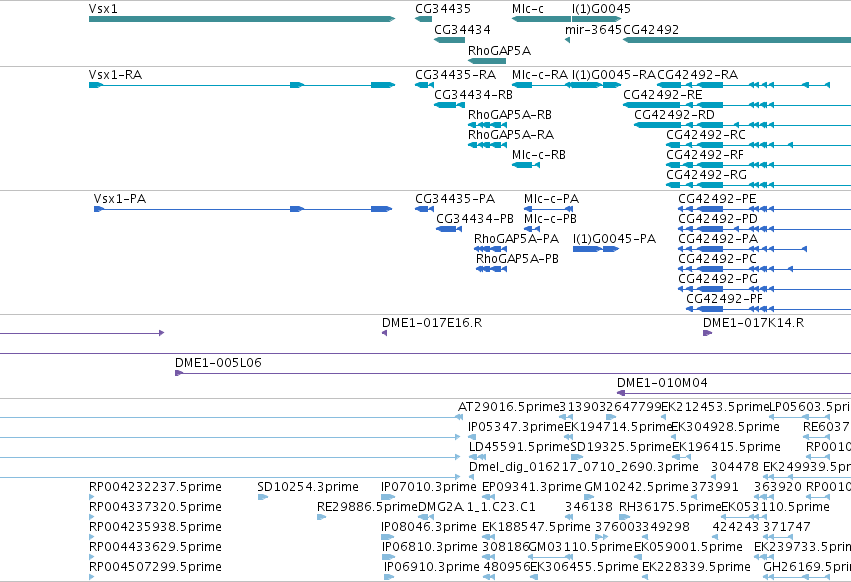Select the RP004507299.5prime EST label
Image resolution: width=851 pixels, height=582 pixels.
(x=155, y=567)
